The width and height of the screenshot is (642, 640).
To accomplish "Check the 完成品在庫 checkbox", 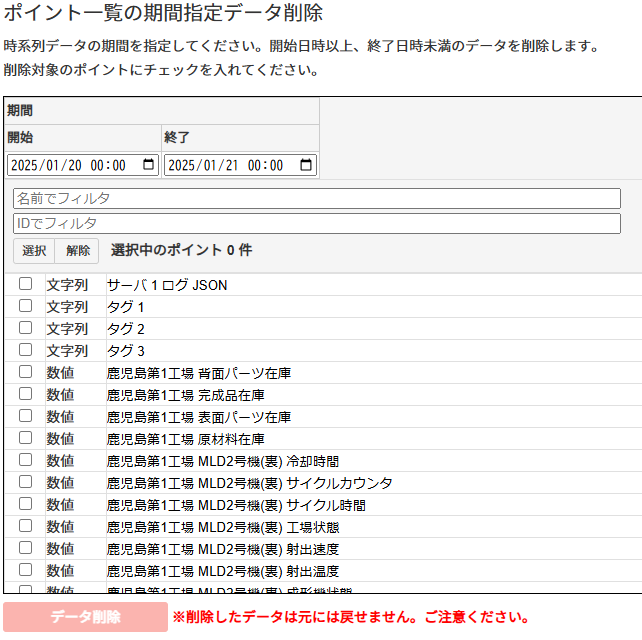I will 25,394.
